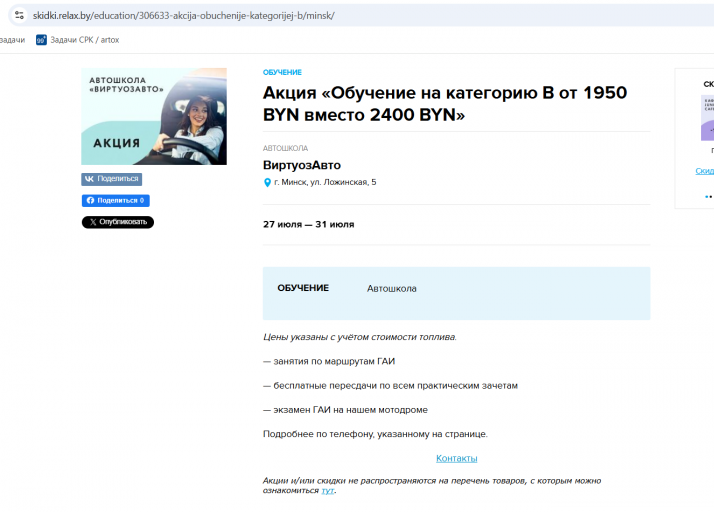The height and width of the screenshot is (512, 714).
Task: Share the offer on Facebook
Action: (x=116, y=200)
